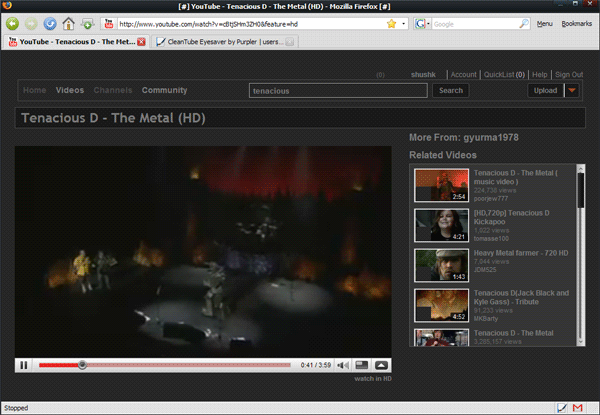This screenshot has width=600, height=415.
Task: Open the Community section
Action: pos(165,90)
